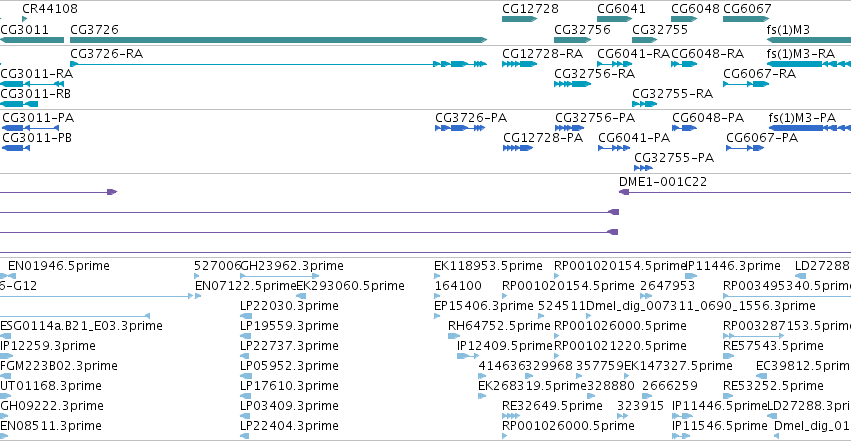Click EST EK268319.5prime
Image resolution: width=851 pixels, height=441 pixels.
click(x=532, y=386)
